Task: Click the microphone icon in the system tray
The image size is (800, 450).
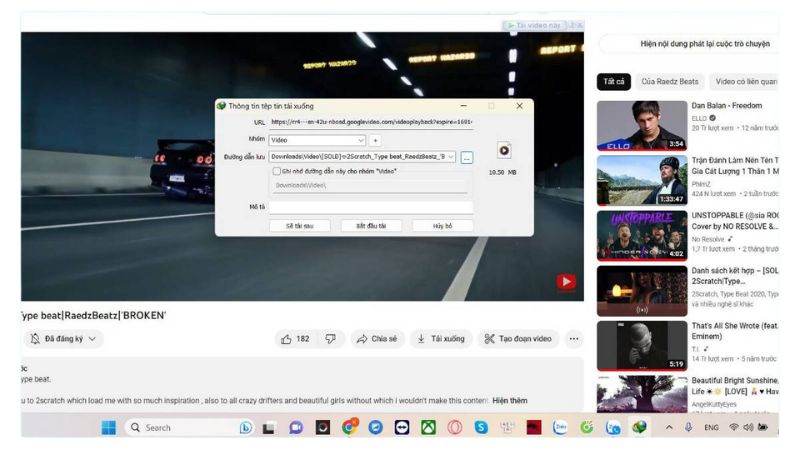Action: [688, 428]
